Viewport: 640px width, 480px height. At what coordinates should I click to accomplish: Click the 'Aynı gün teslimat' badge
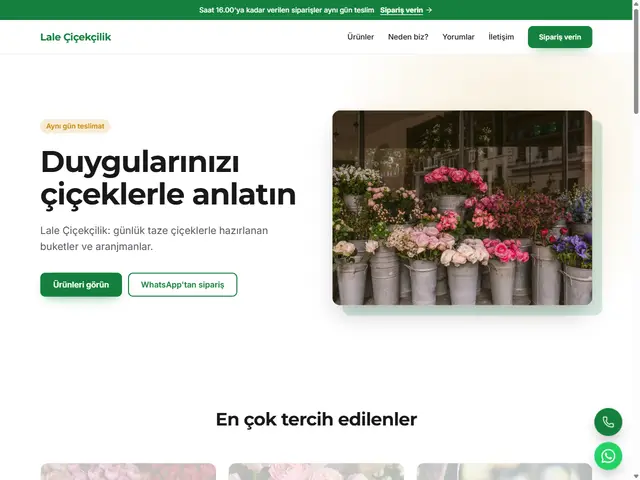(x=75, y=126)
